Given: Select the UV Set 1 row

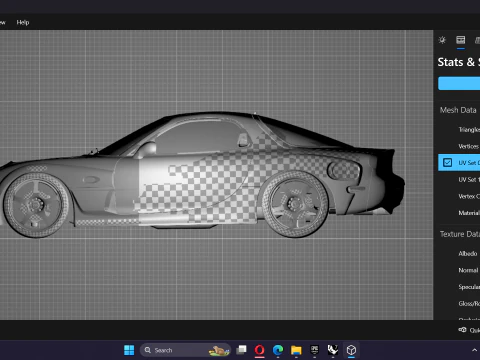Looking at the screenshot, I should (459, 179).
